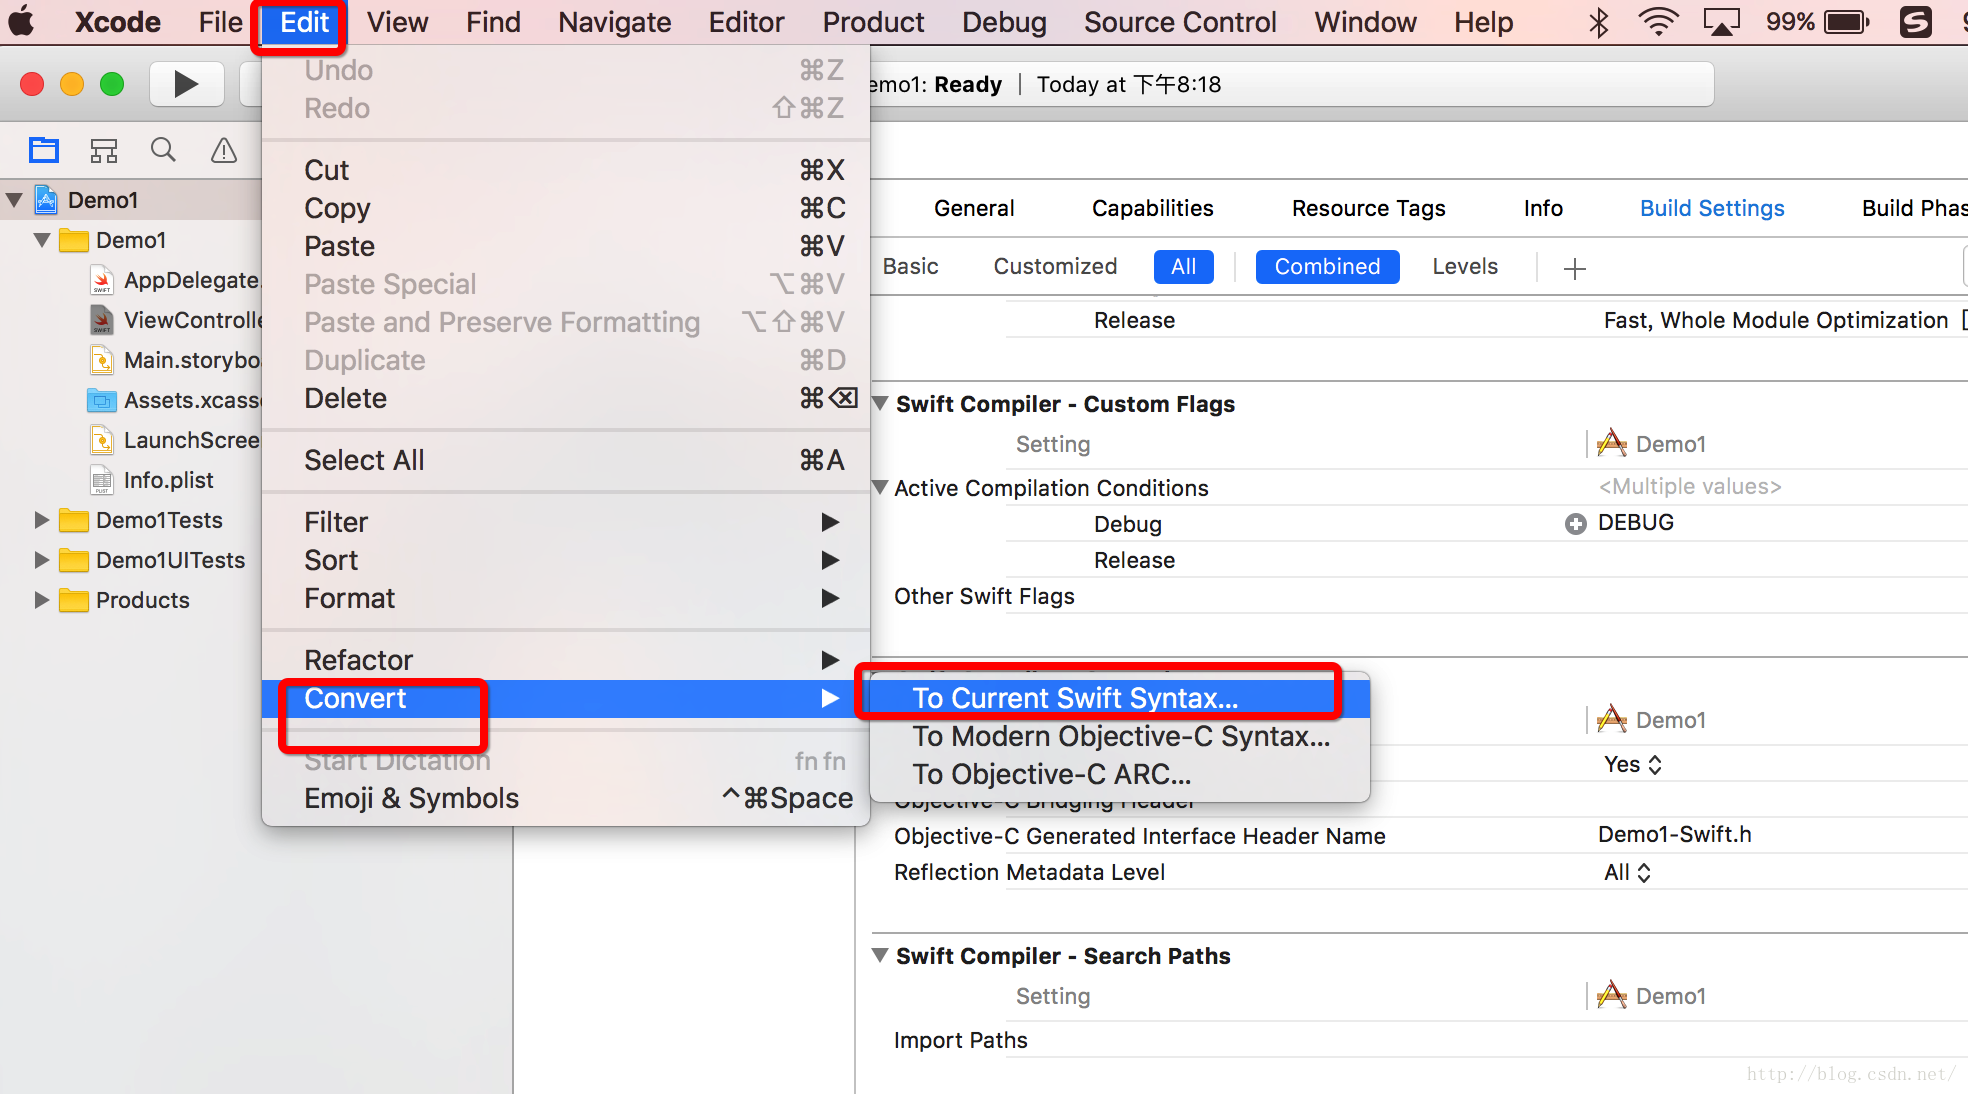Image resolution: width=1968 pixels, height=1094 pixels.
Task: Select Info.plist in the navigator
Action: [168, 480]
